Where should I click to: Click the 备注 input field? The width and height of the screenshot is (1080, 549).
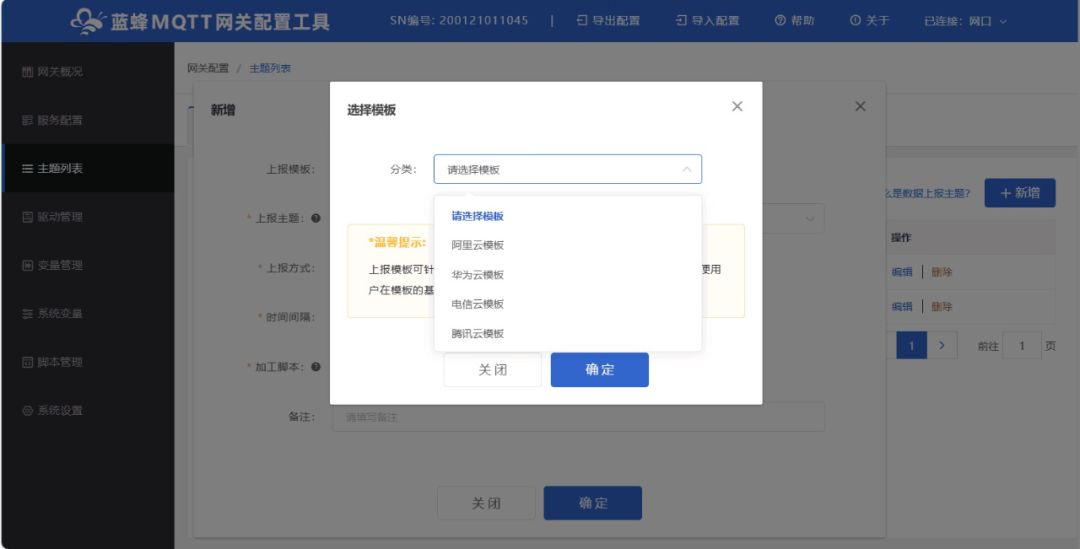(579, 417)
